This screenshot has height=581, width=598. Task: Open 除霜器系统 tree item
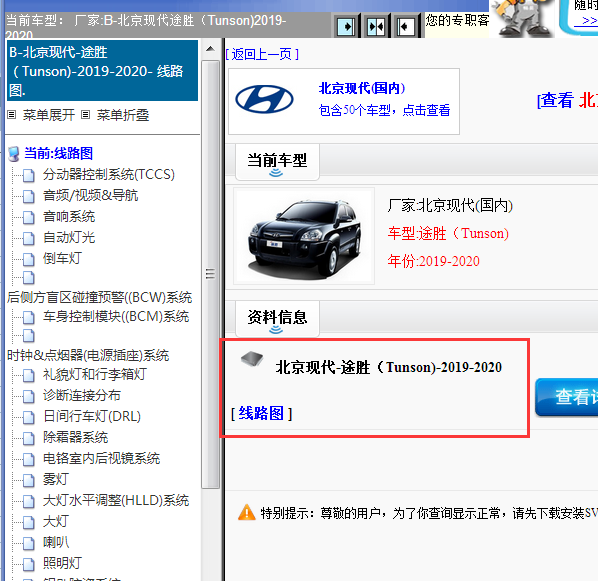76,437
